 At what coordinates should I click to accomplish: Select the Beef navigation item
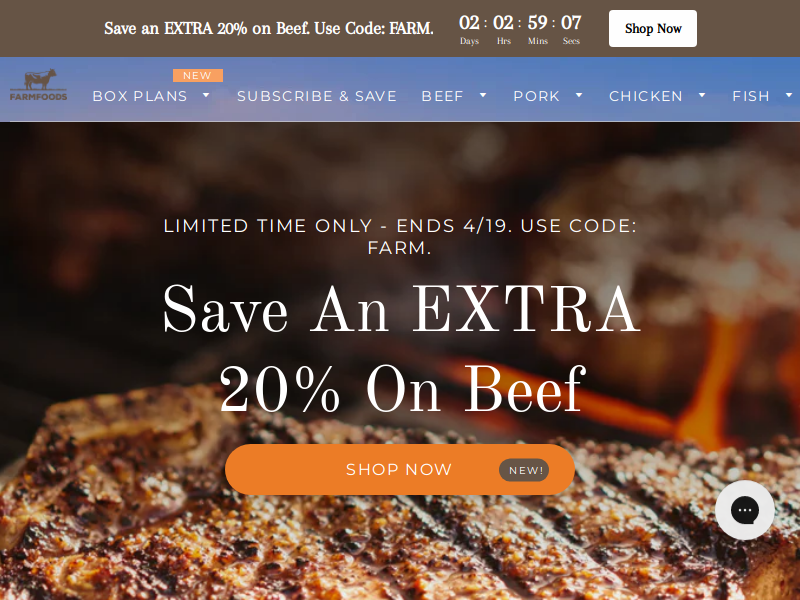pos(442,96)
